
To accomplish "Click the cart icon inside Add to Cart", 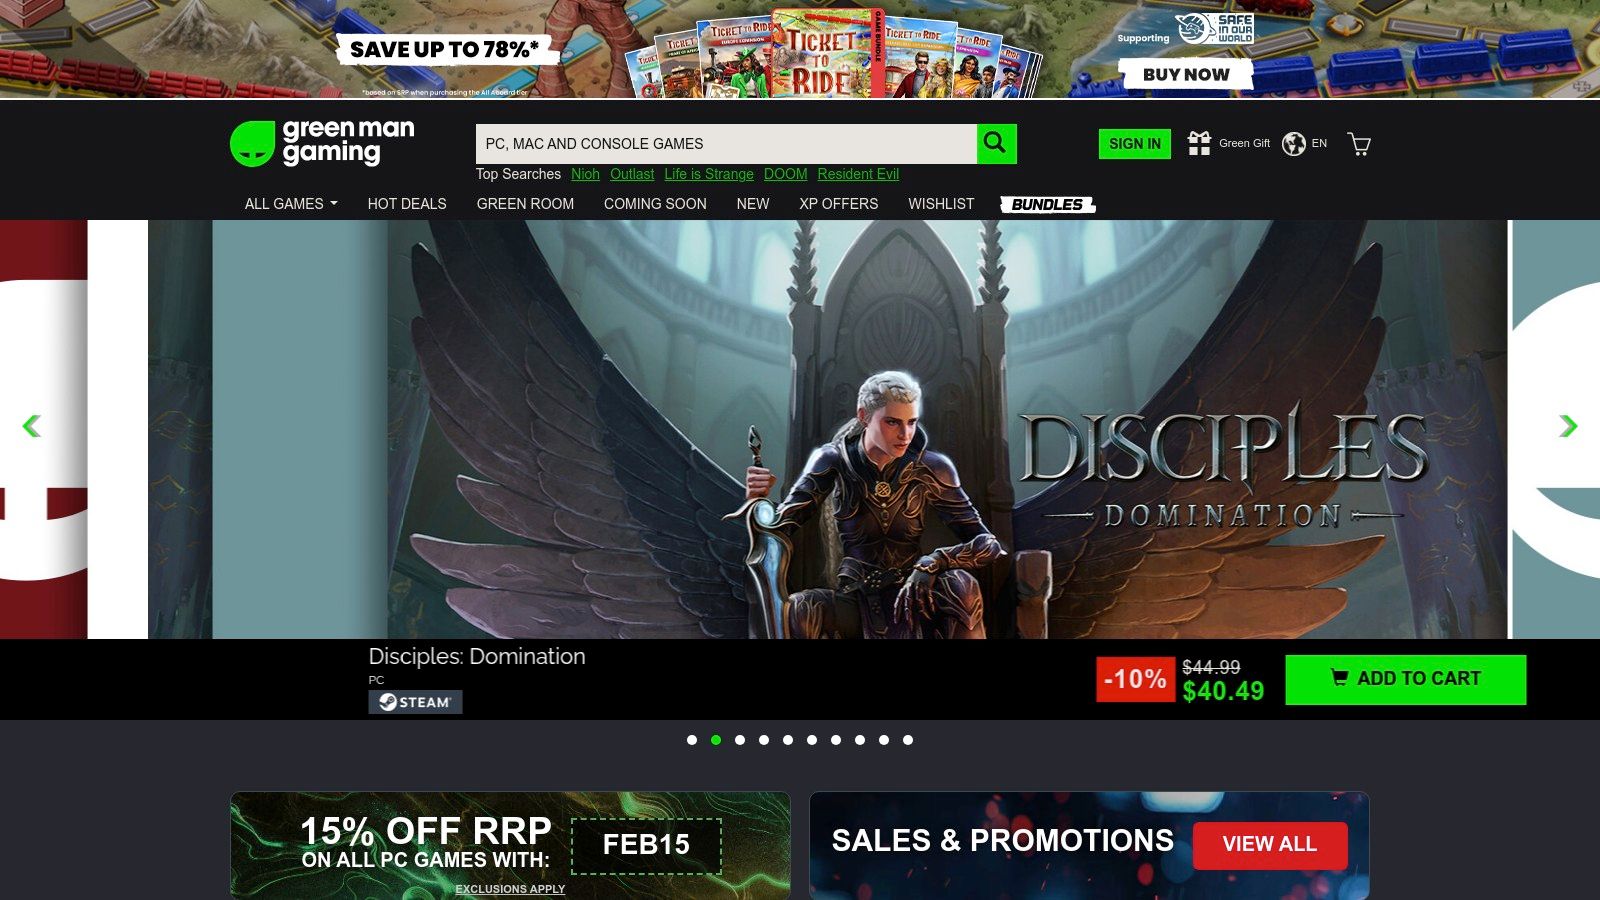I will click(x=1339, y=678).
